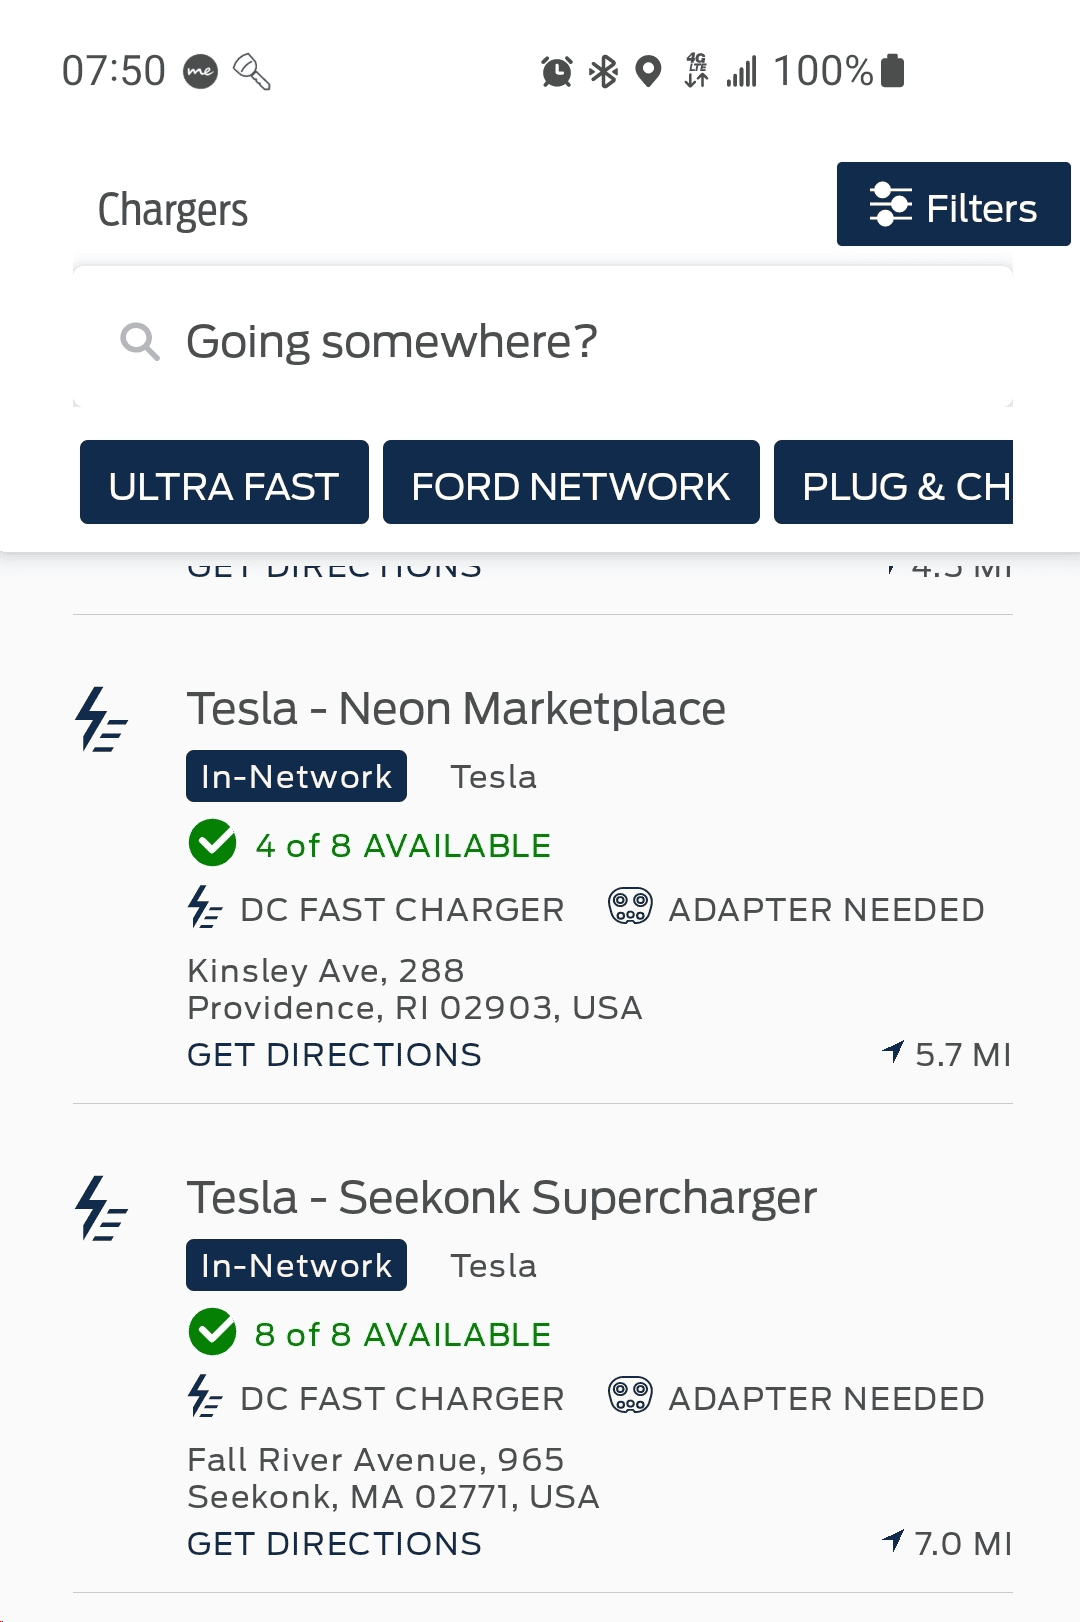
Task: Tap adapter plug icon for Seekonk Supercharger
Action: click(x=630, y=1396)
